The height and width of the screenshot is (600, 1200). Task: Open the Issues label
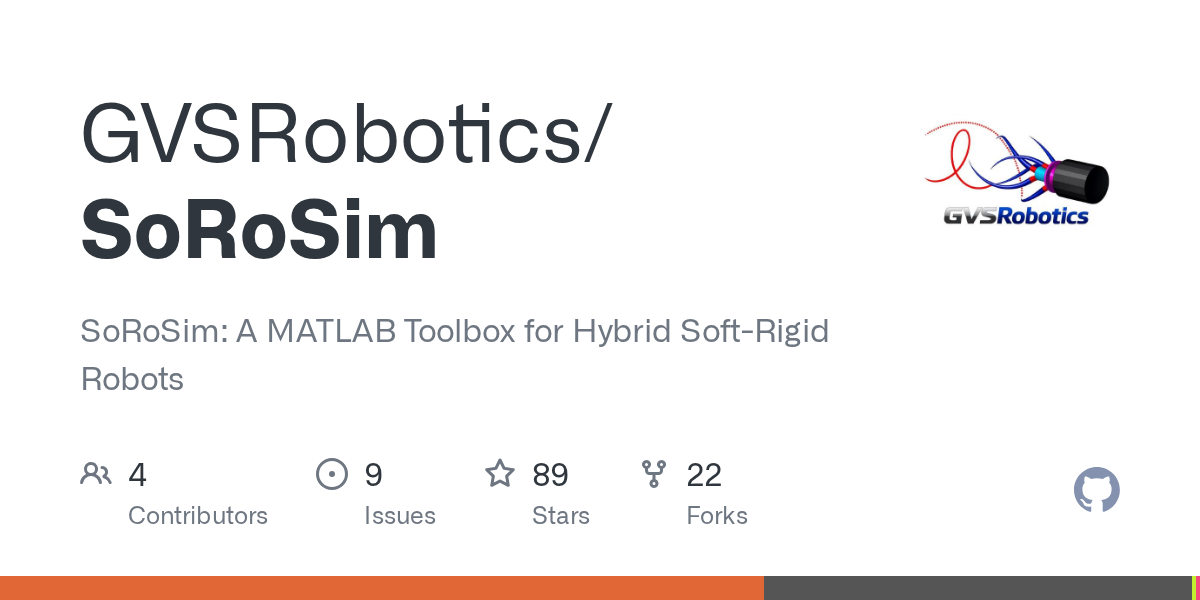pos(400,516)
